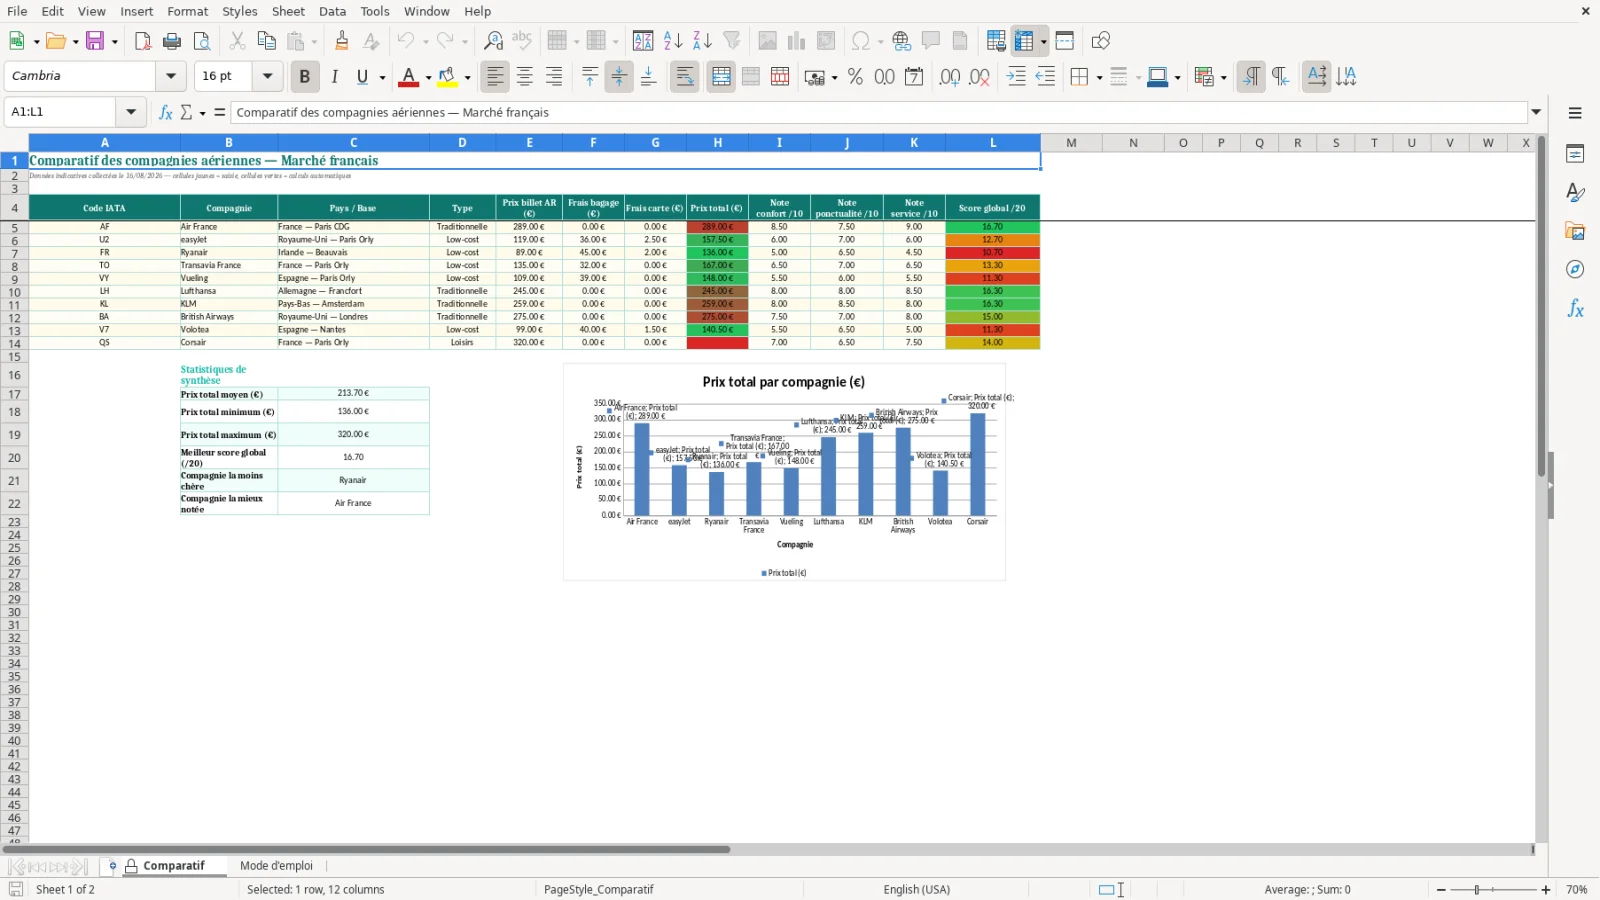
Task: Open the Format menu
Action: coord(188,11)
